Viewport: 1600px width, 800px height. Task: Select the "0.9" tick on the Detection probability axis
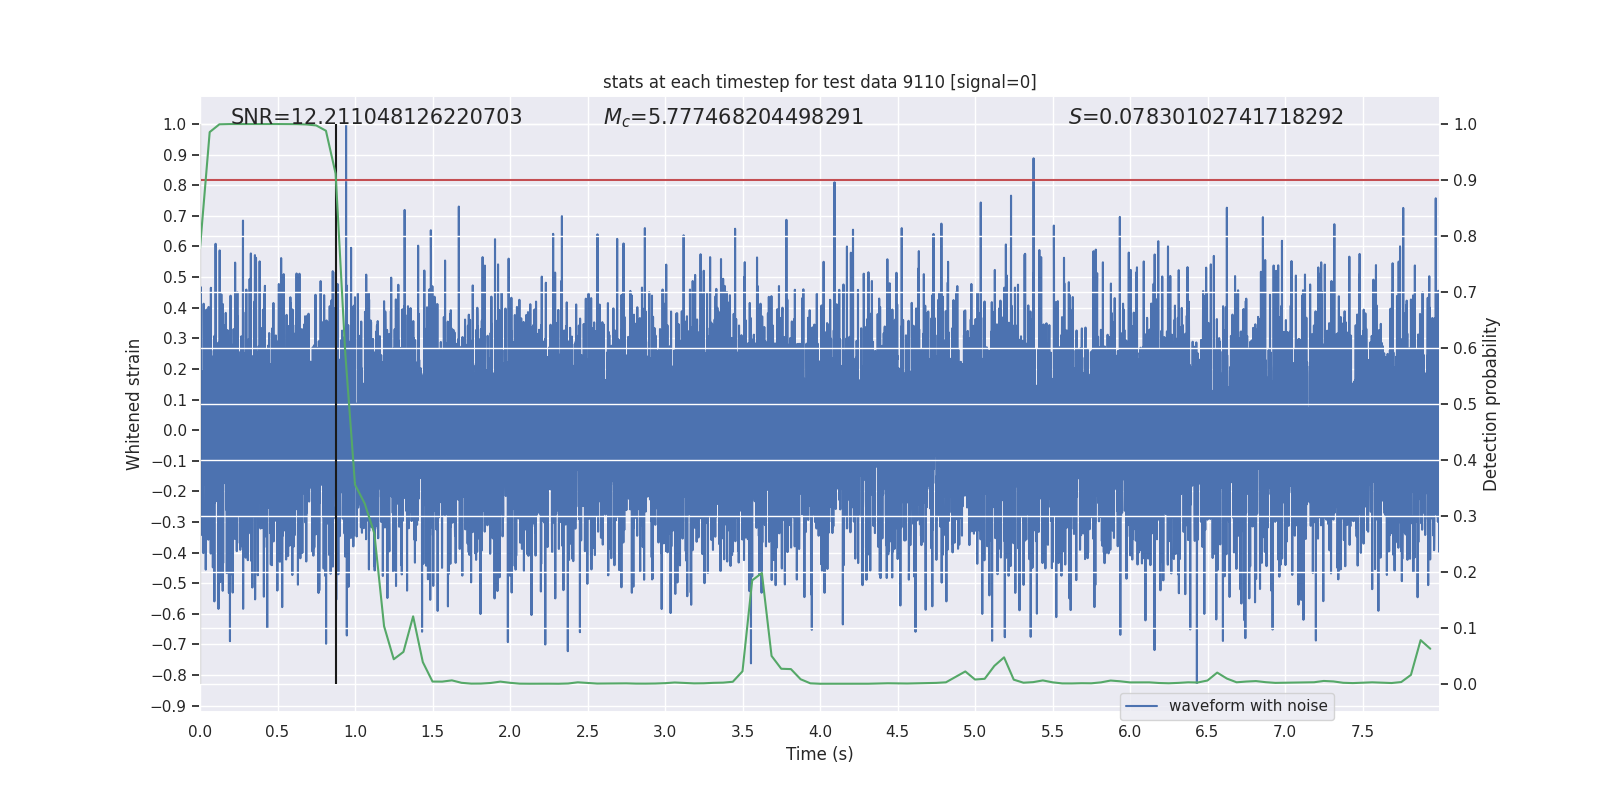click(1465, 181)
